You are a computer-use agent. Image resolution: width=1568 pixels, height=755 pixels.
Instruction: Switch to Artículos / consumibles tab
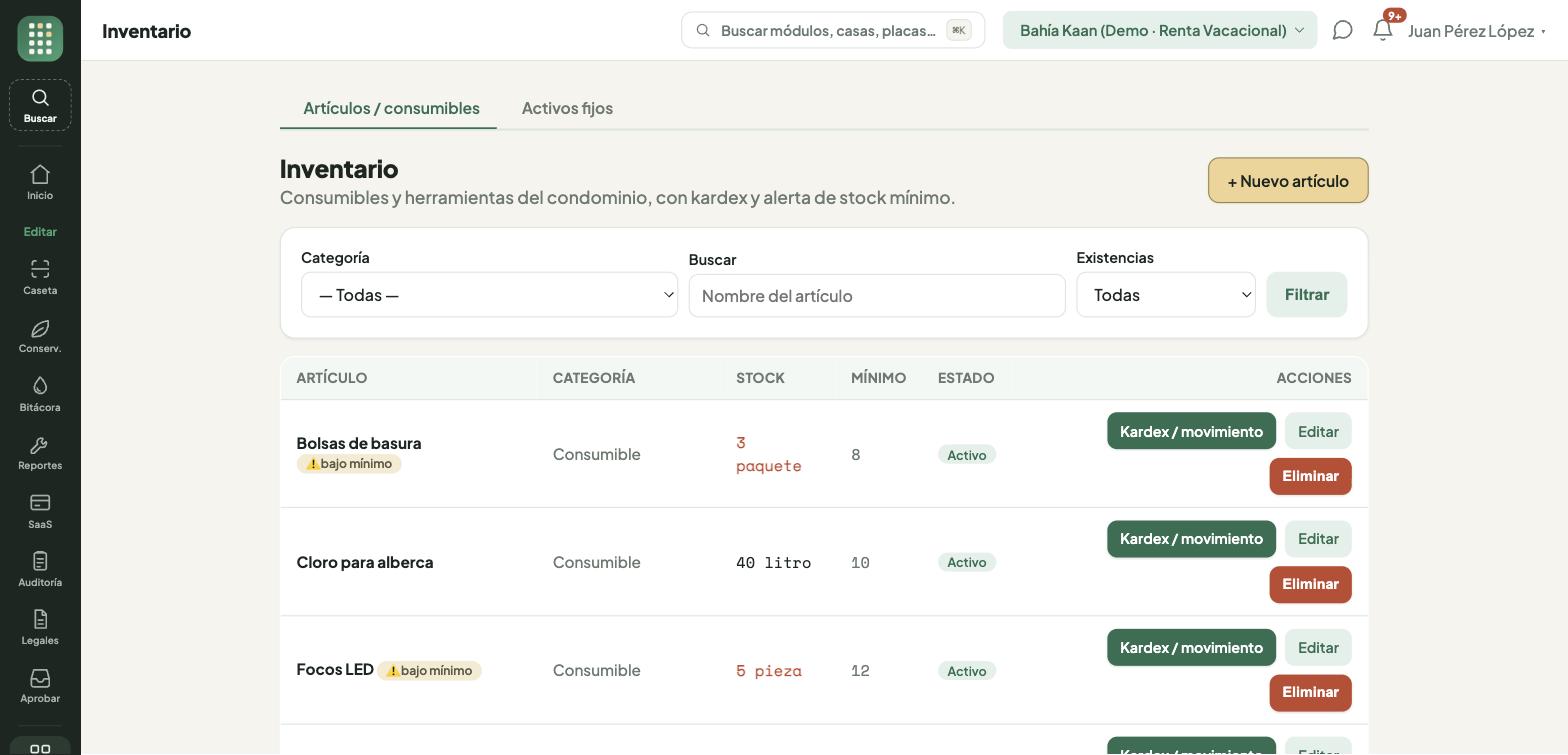point(391,108)
